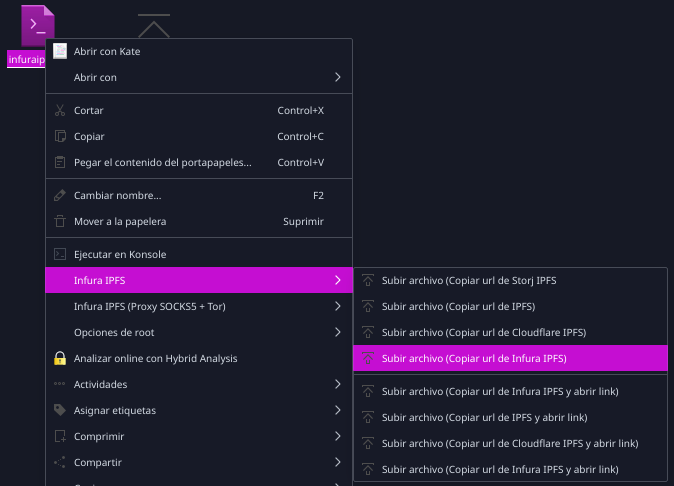Click the Kate icon beside Abrir con Kate
The width and height of the screenshot is (674, 486).
click(x=60, y=51)
